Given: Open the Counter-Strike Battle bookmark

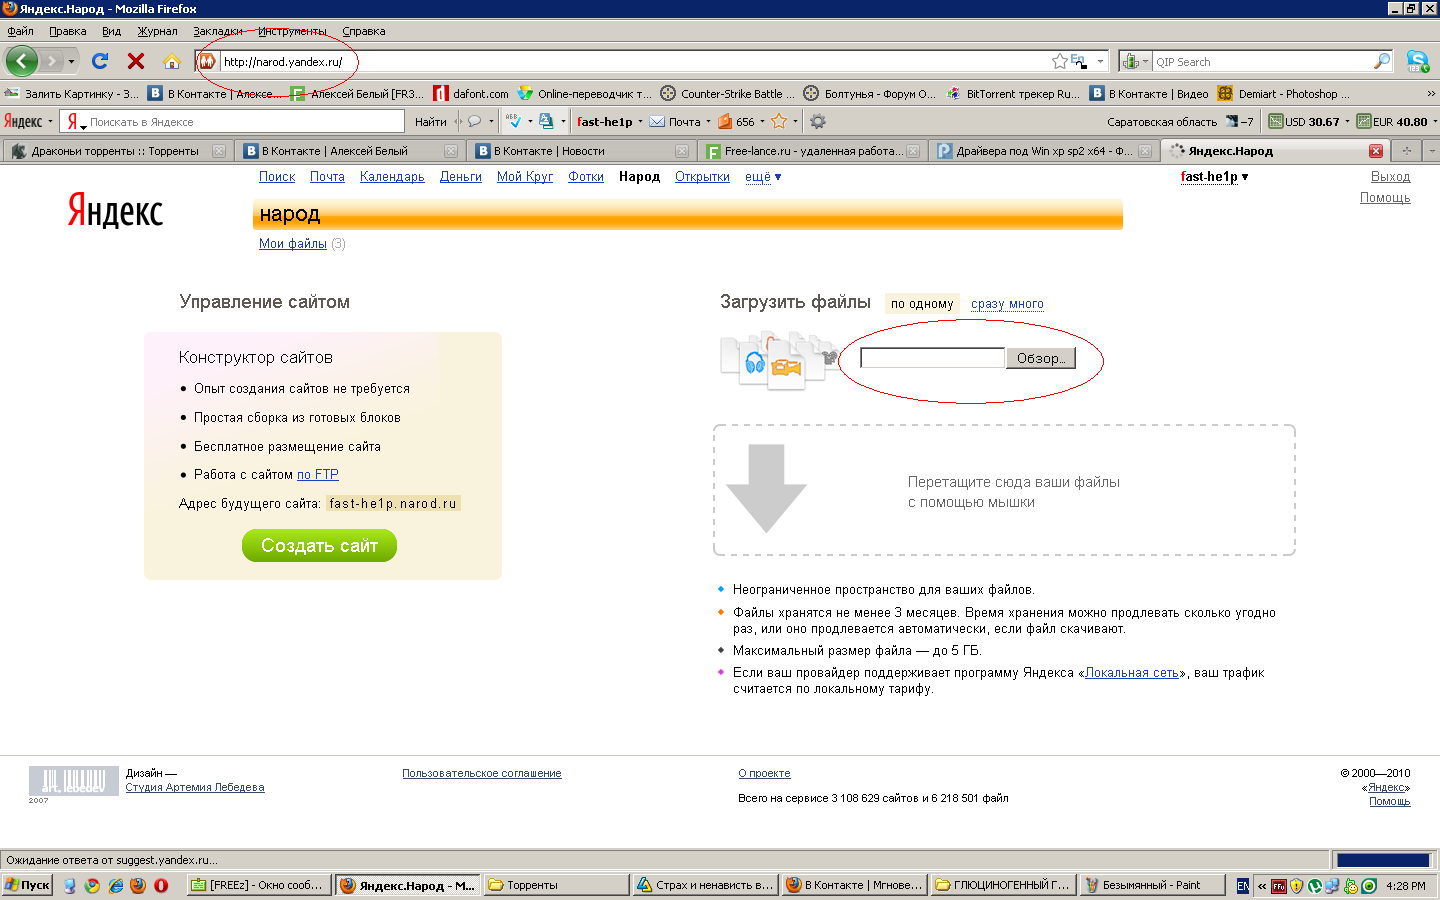Looking at the screenshot, I should pos(728,93).
